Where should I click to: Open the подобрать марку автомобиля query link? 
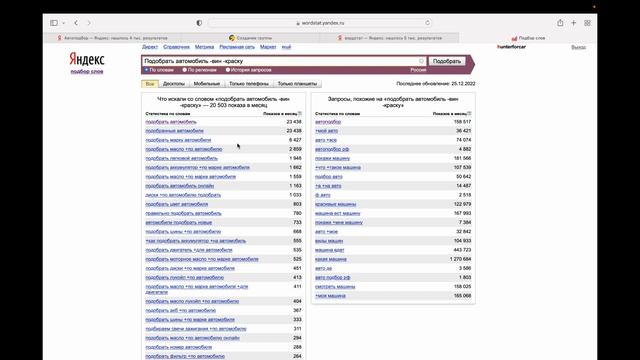point(178,140)
